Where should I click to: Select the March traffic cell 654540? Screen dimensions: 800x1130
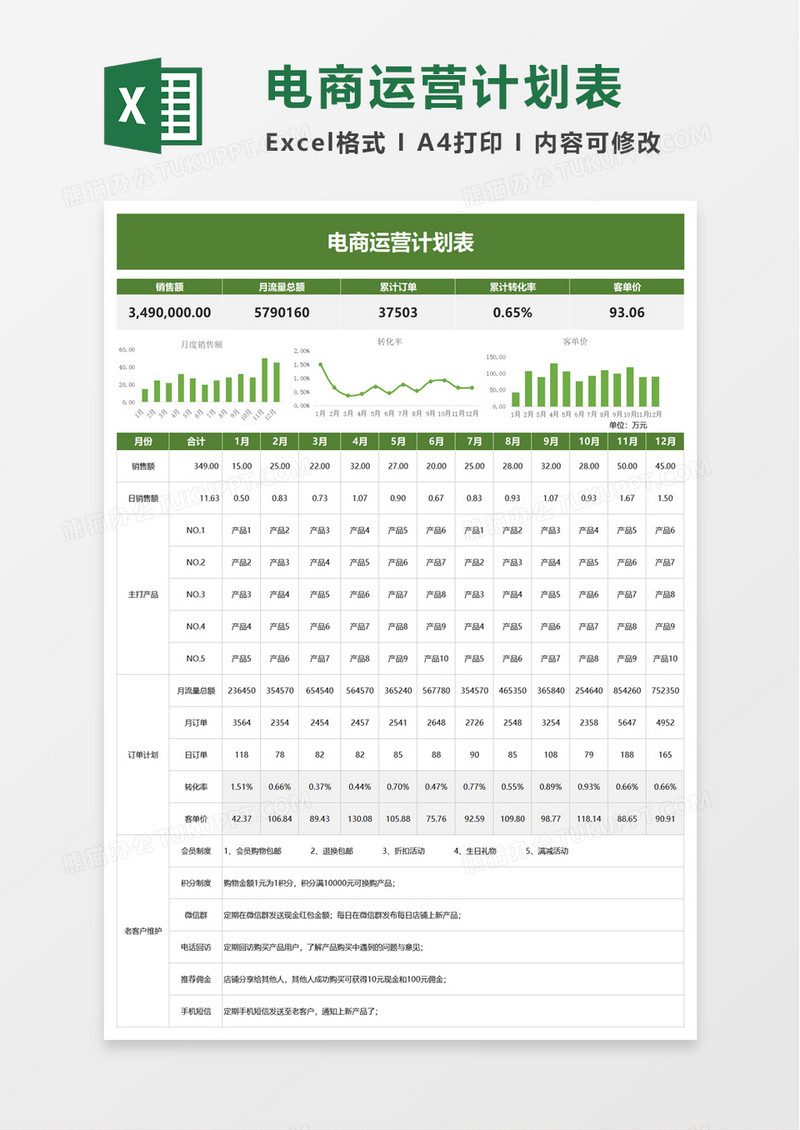tap(319, 690)
